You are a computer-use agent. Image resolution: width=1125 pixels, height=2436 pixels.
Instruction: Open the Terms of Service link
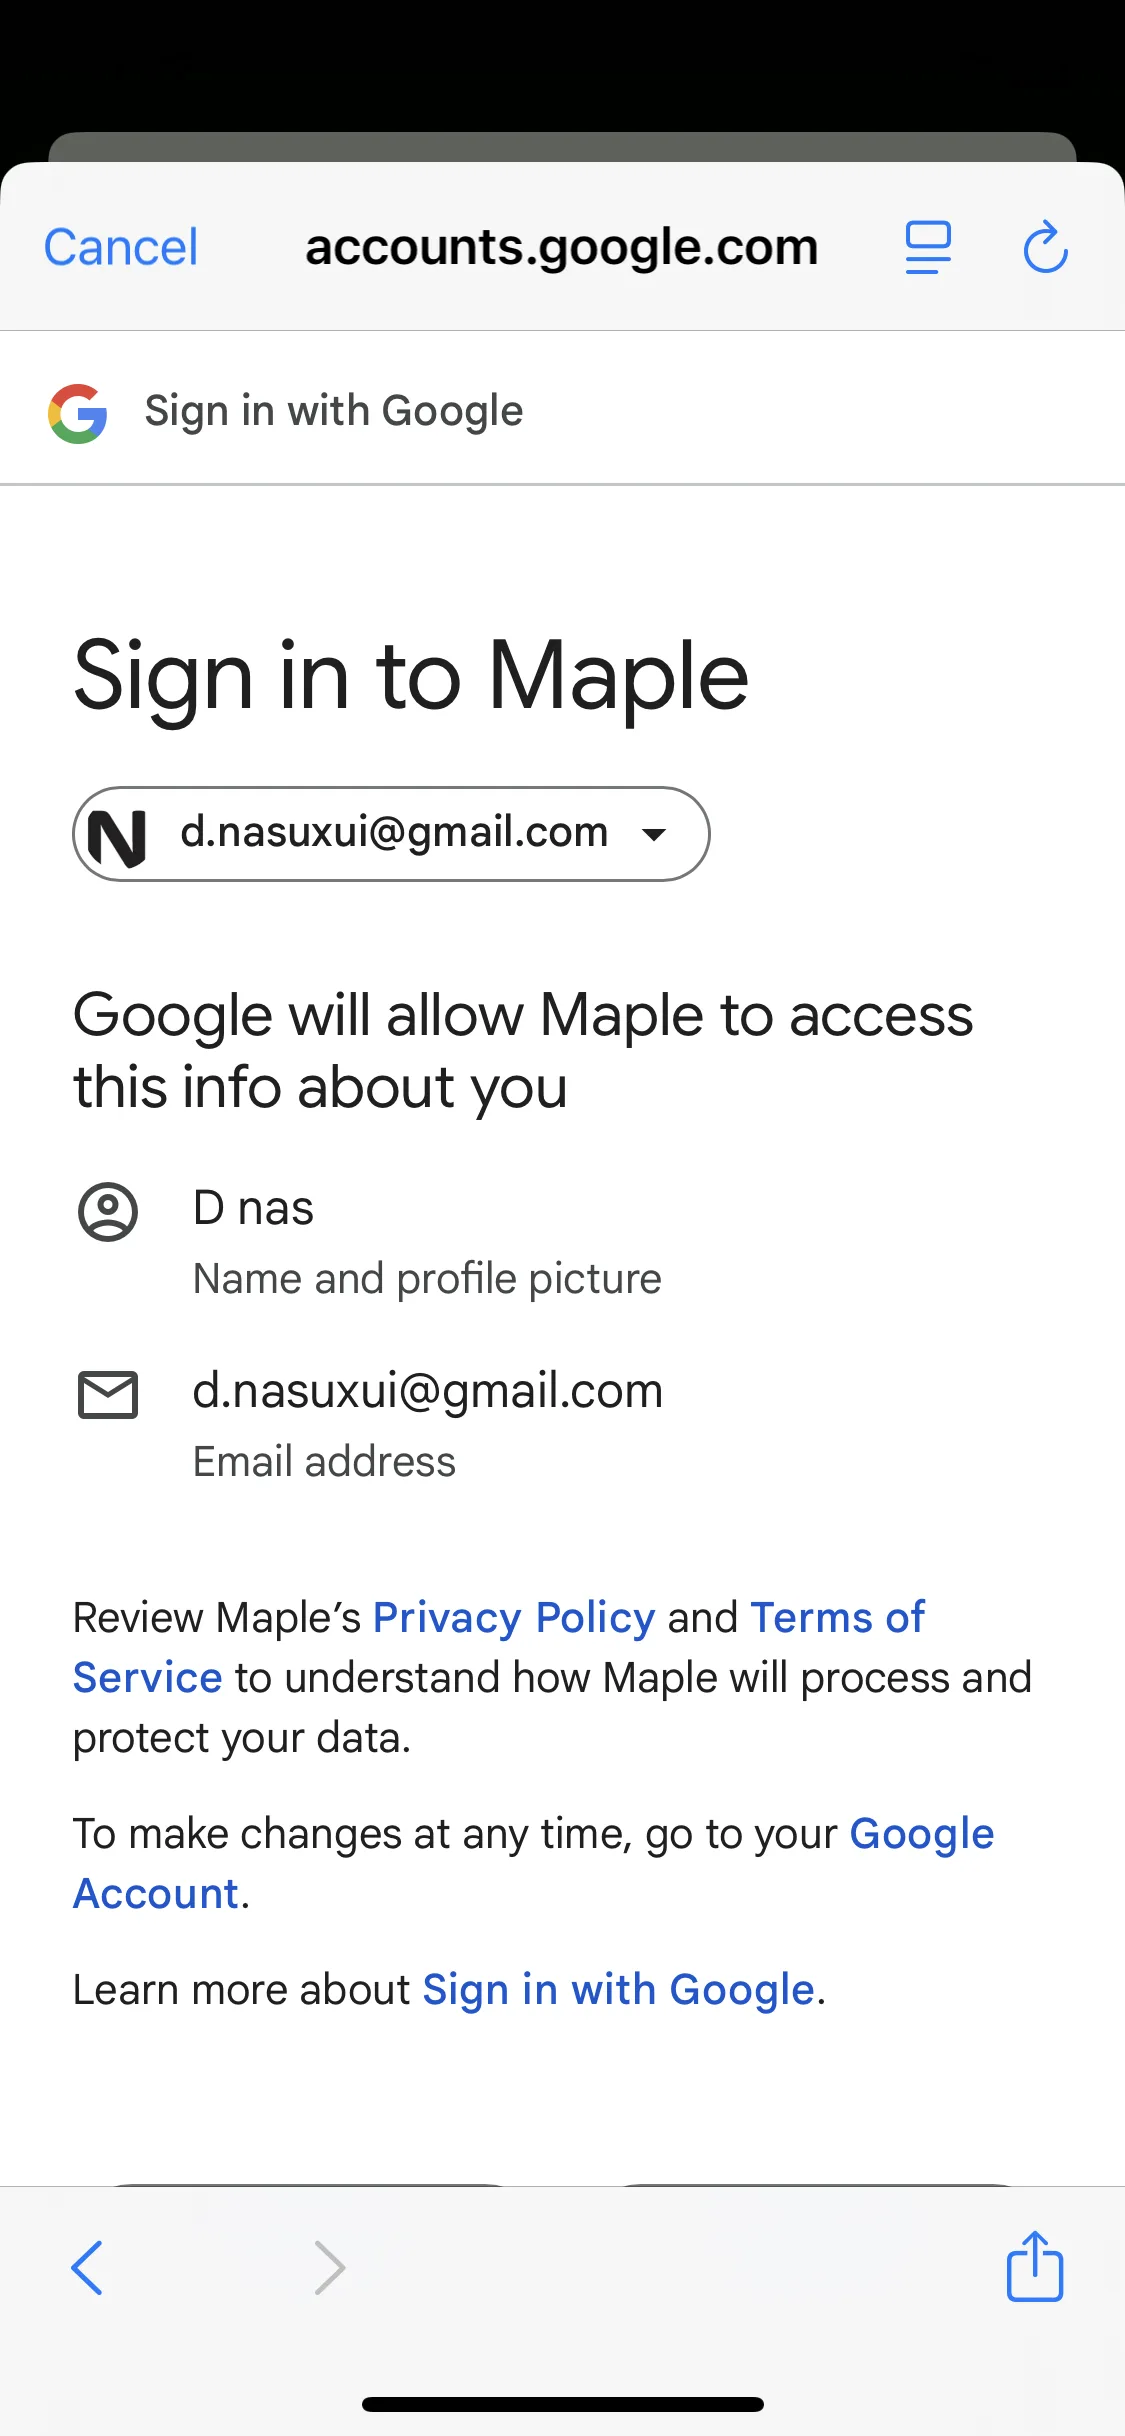pos(836,1618)
